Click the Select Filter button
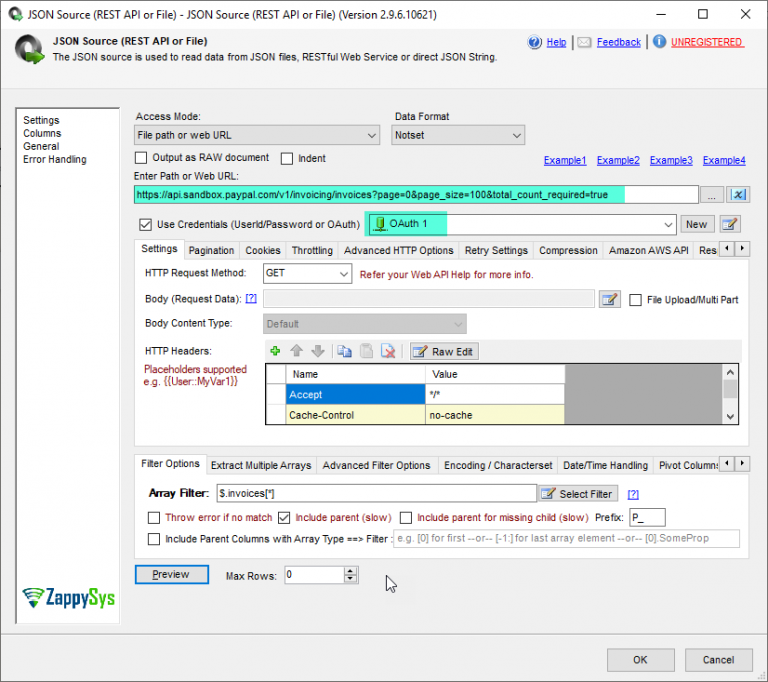This screenshot has width=768, height=682. tap(578, 494)
